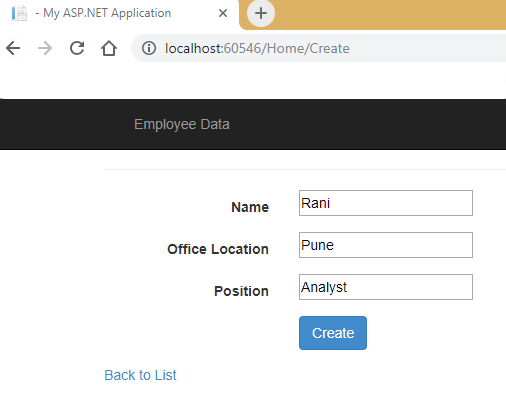View site information via the info icon
The image size is (506, 395).
click(x=149, y=48)
